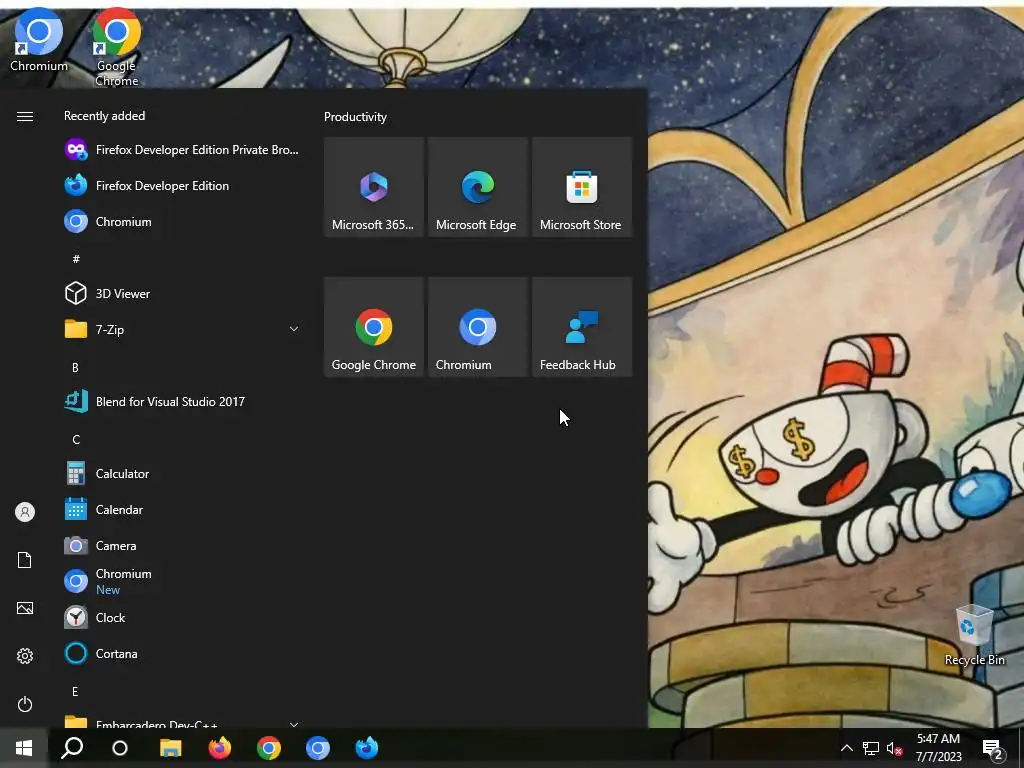Open Documents from Start sidebar
This screenshot has height=768, width=1024.
(25, 560)
